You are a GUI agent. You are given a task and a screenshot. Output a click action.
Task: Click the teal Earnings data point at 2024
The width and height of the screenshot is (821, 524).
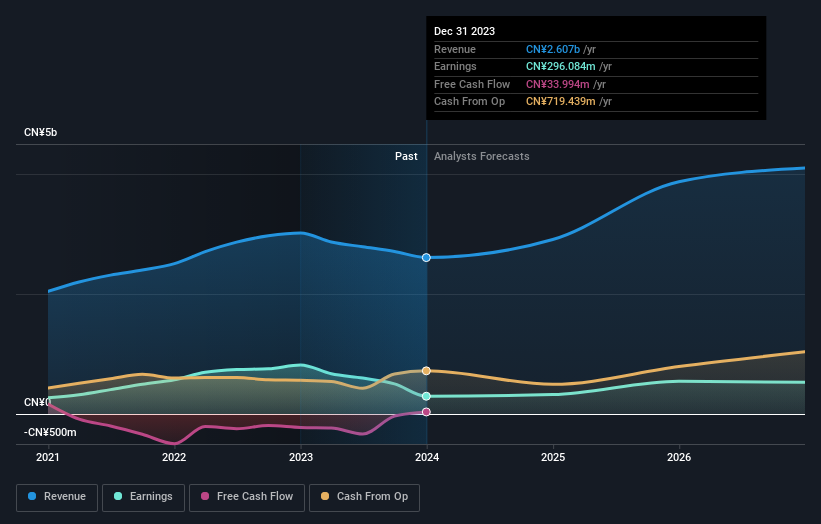[x=426, y=396]
